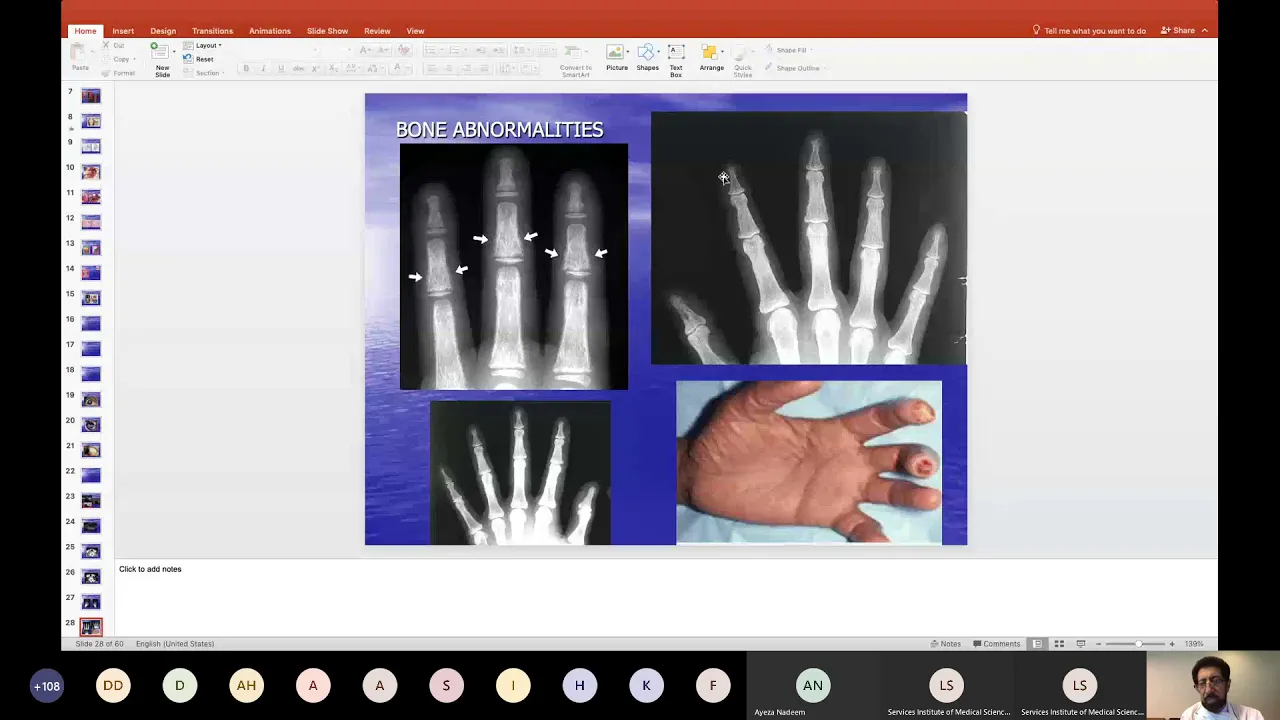This screenshot has width=1280, height=720.
Task: Select slide 24 thumbnail
Action: [x=91, y=526]
